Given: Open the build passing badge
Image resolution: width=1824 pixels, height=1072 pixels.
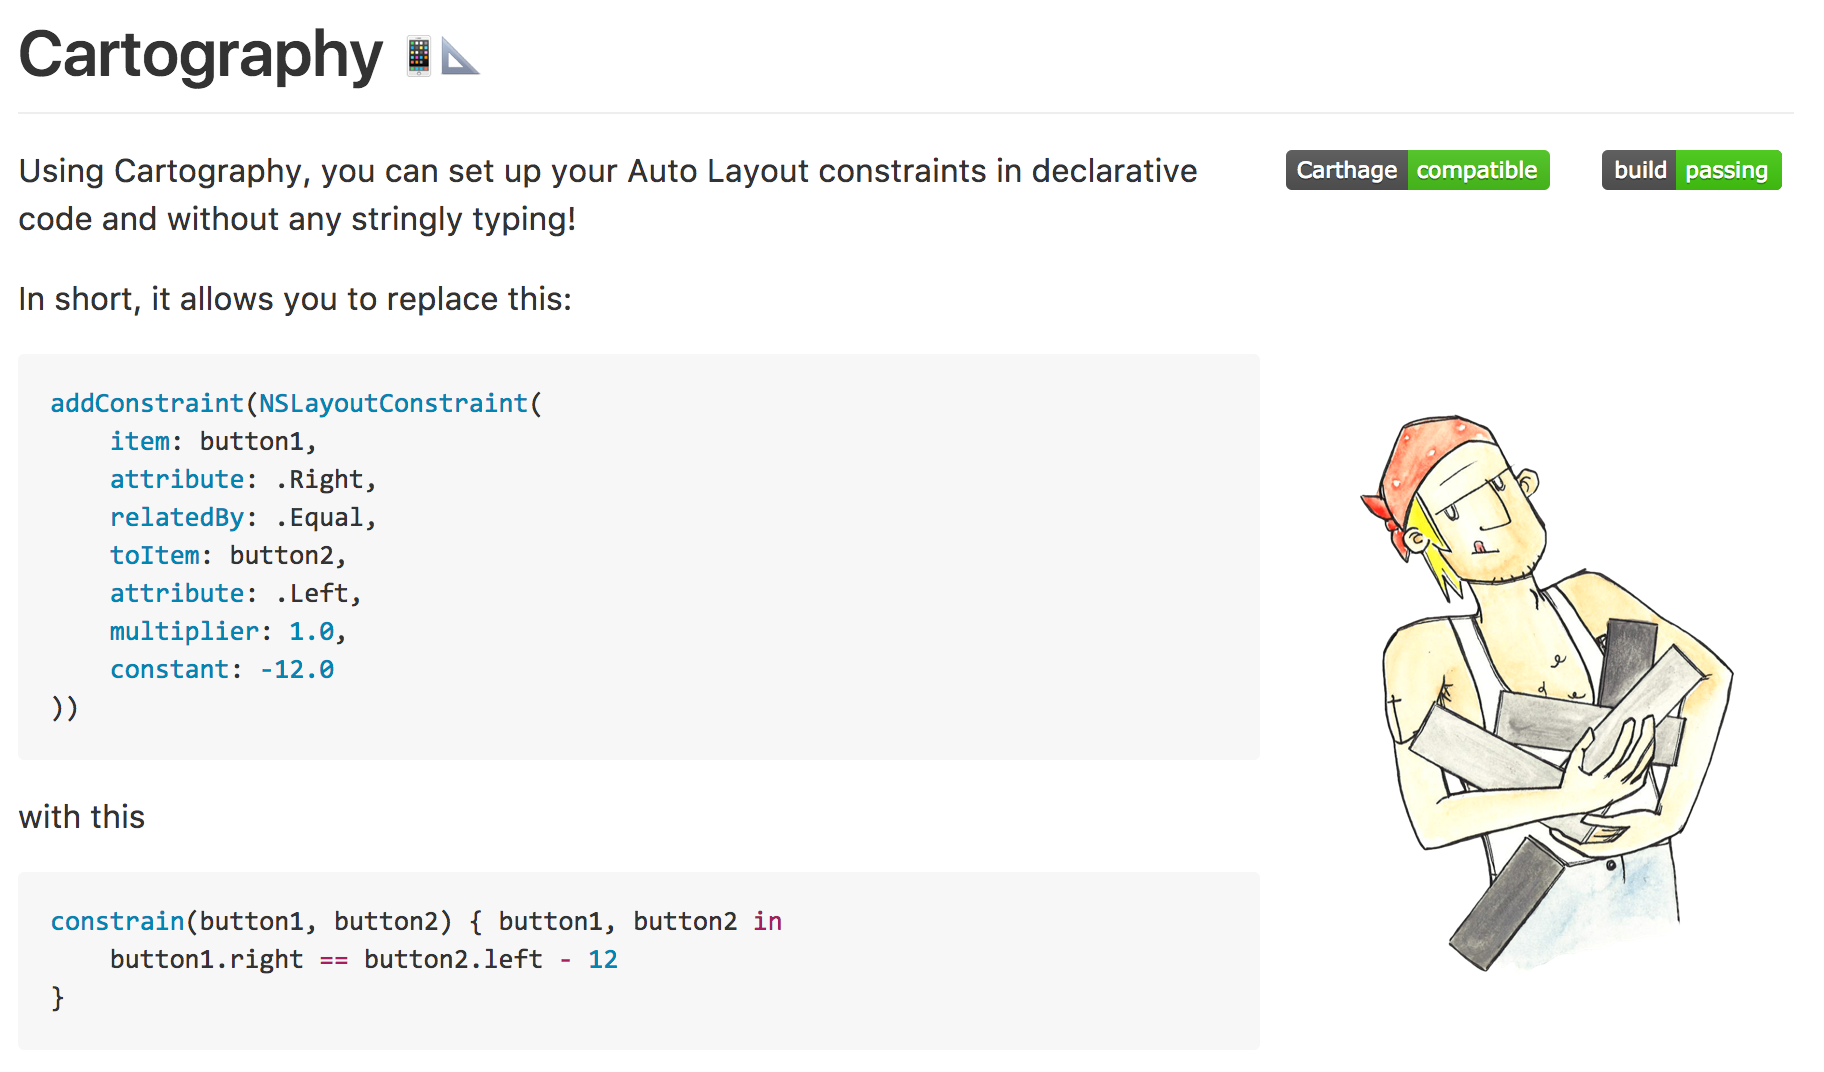Looking at the screenshot, I should [1691, 170].
